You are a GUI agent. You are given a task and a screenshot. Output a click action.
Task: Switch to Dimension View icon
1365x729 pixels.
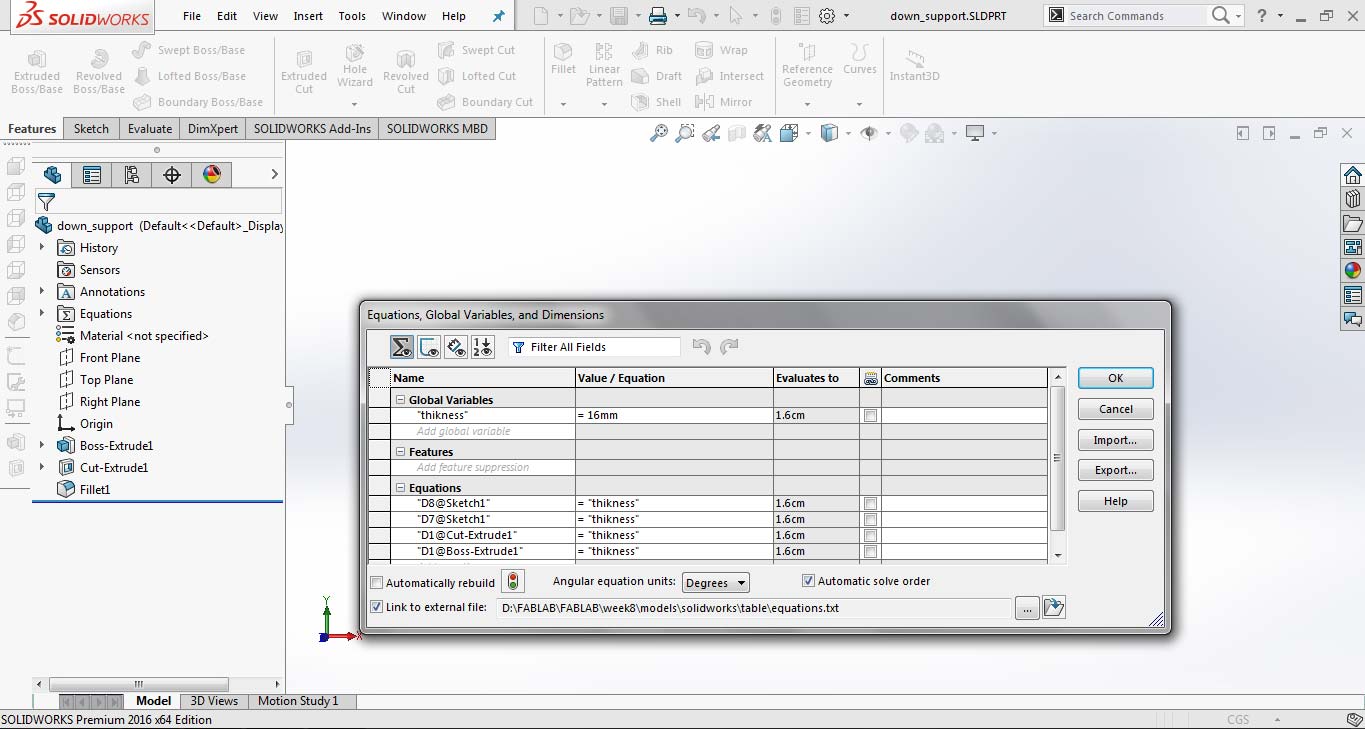tap(456, 347)
